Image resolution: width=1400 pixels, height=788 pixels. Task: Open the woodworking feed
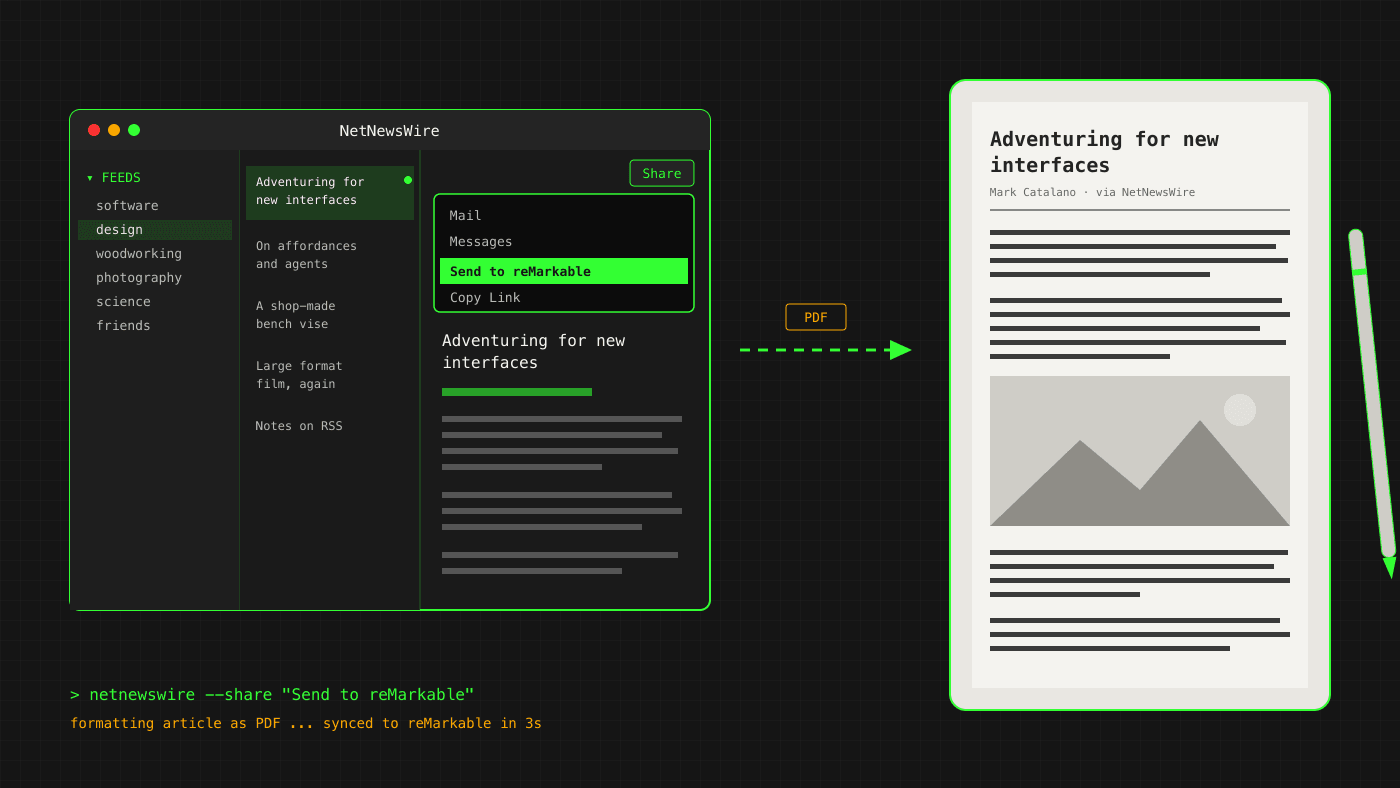(x=155, y=253)
